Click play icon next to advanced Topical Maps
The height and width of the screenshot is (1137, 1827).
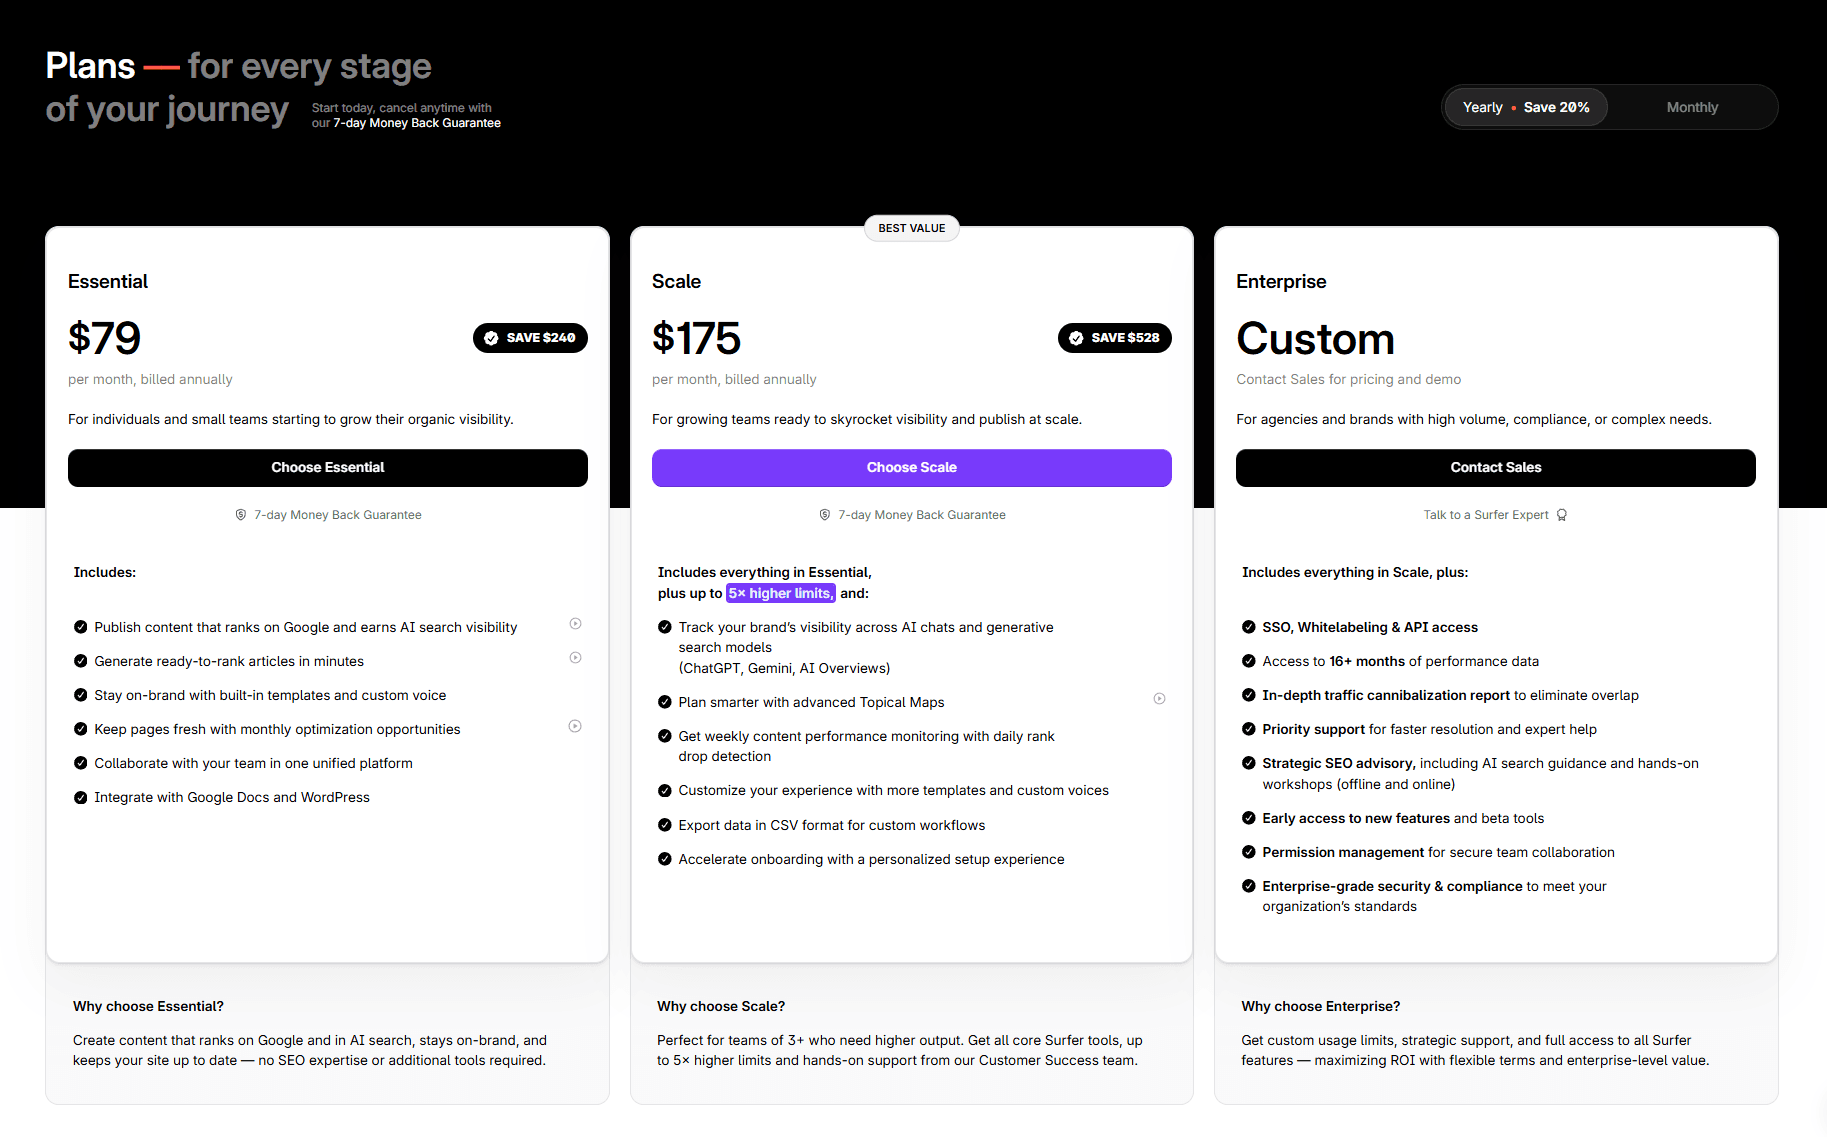tap(1159, 699)
